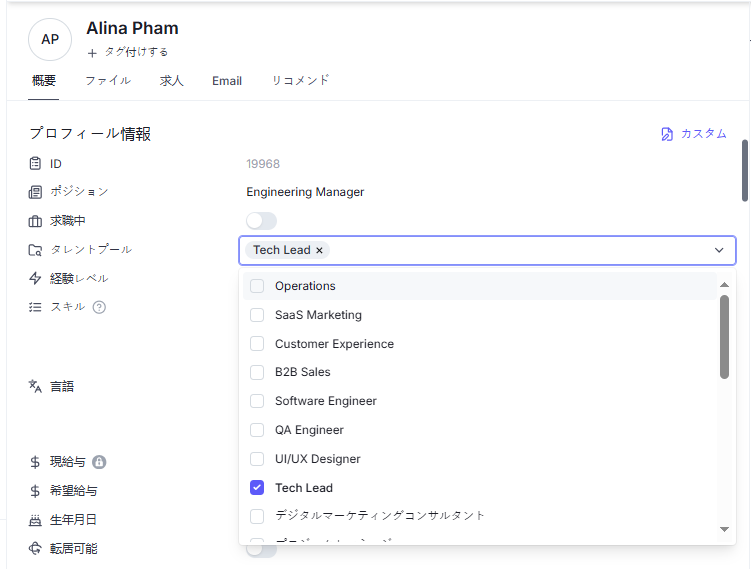This screenshot has width=751, height=569.
Task: Collapse the タレントプール dropdown chevron
Action: (719, 250)
